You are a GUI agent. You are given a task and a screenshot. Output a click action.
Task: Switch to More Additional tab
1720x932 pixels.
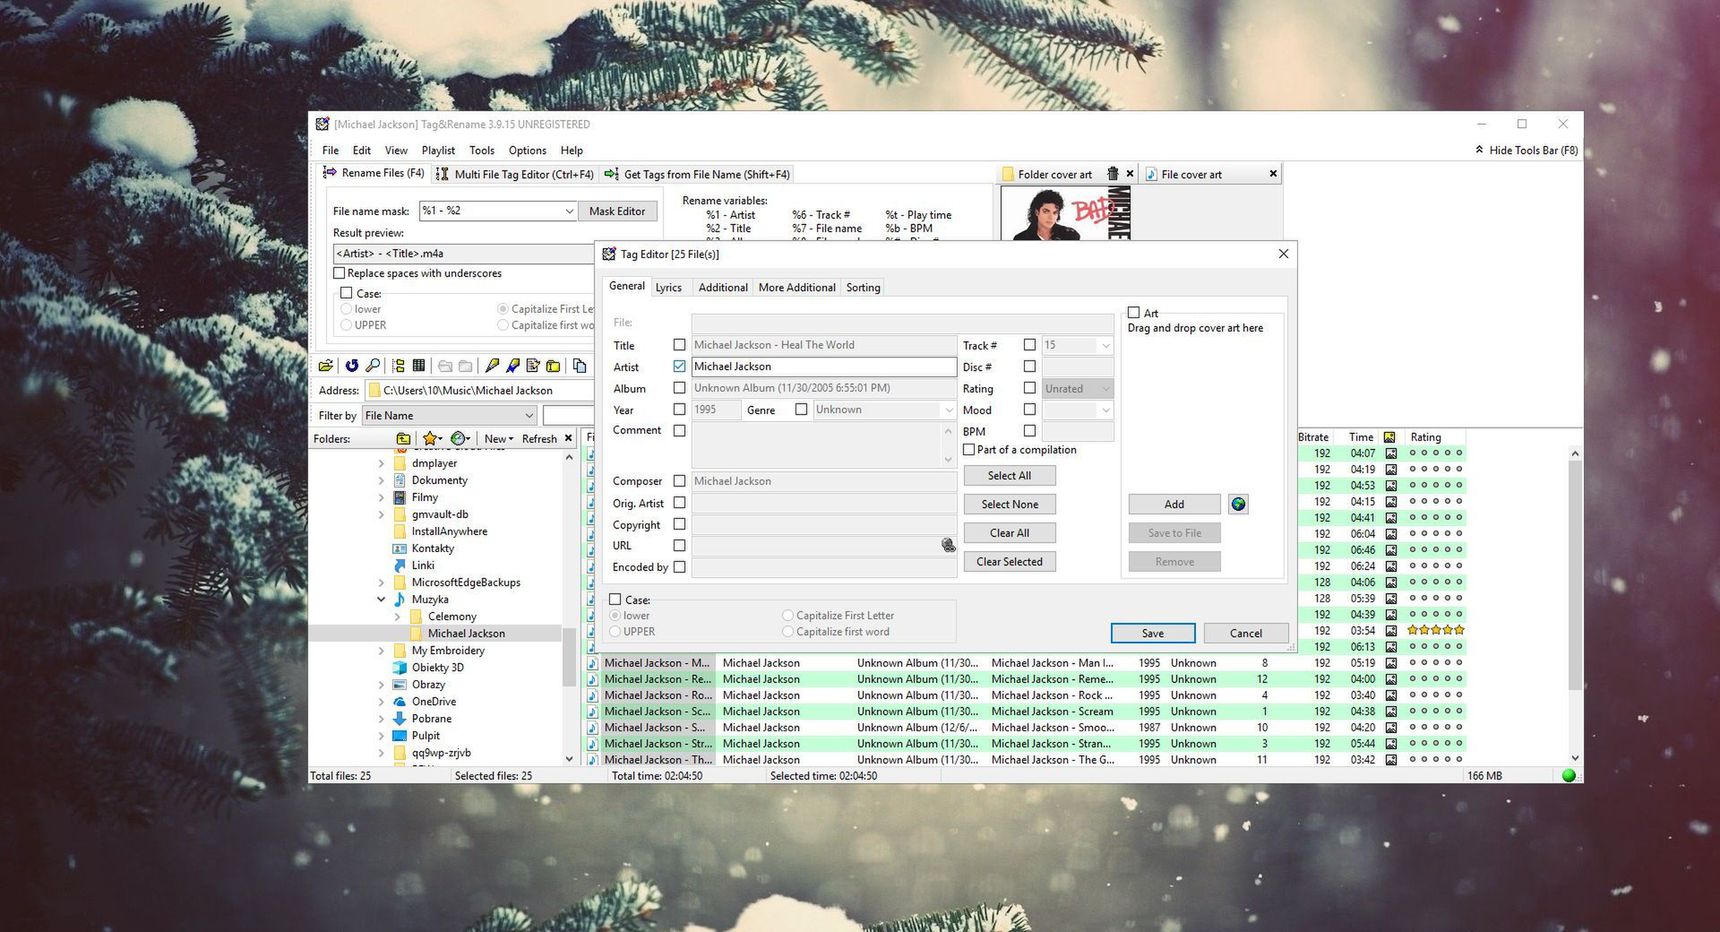click(x=797, y=287)
